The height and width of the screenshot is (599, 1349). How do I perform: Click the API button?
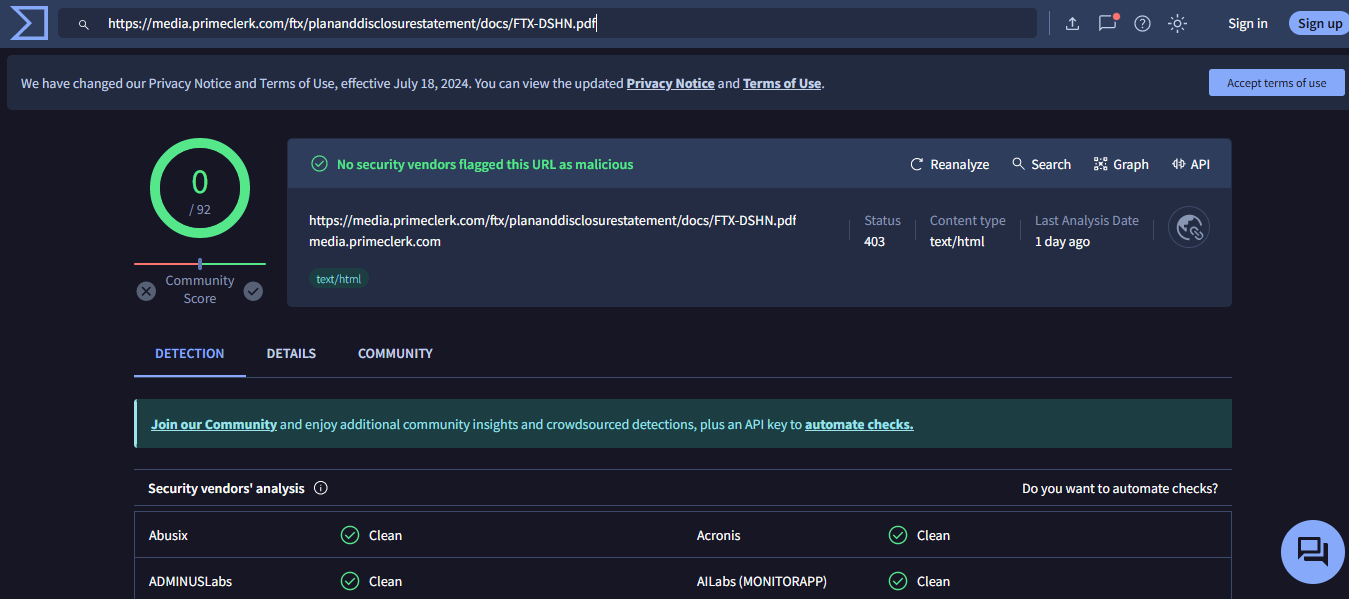click(1191, 164)
